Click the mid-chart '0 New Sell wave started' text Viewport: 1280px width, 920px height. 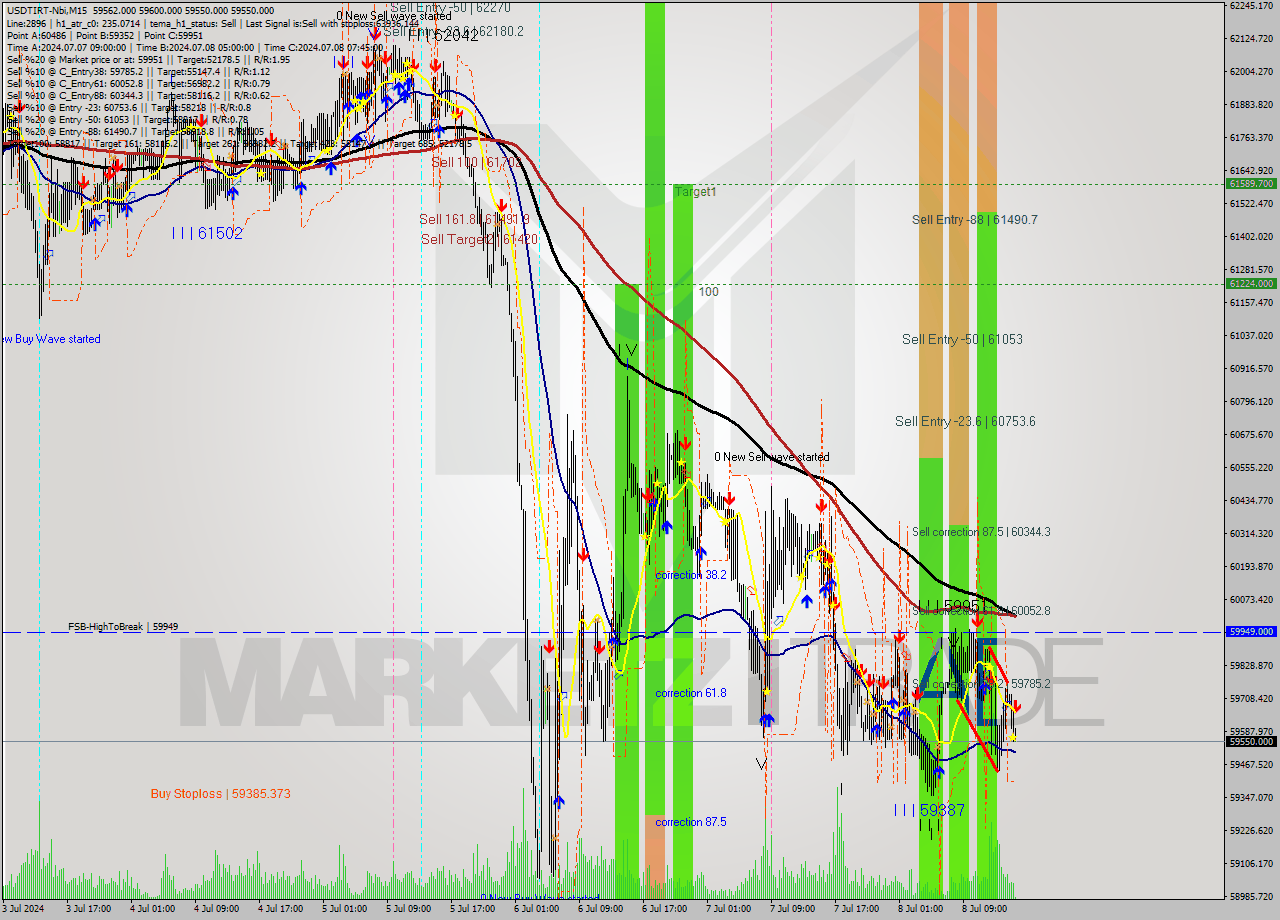[x=771, y=457]
